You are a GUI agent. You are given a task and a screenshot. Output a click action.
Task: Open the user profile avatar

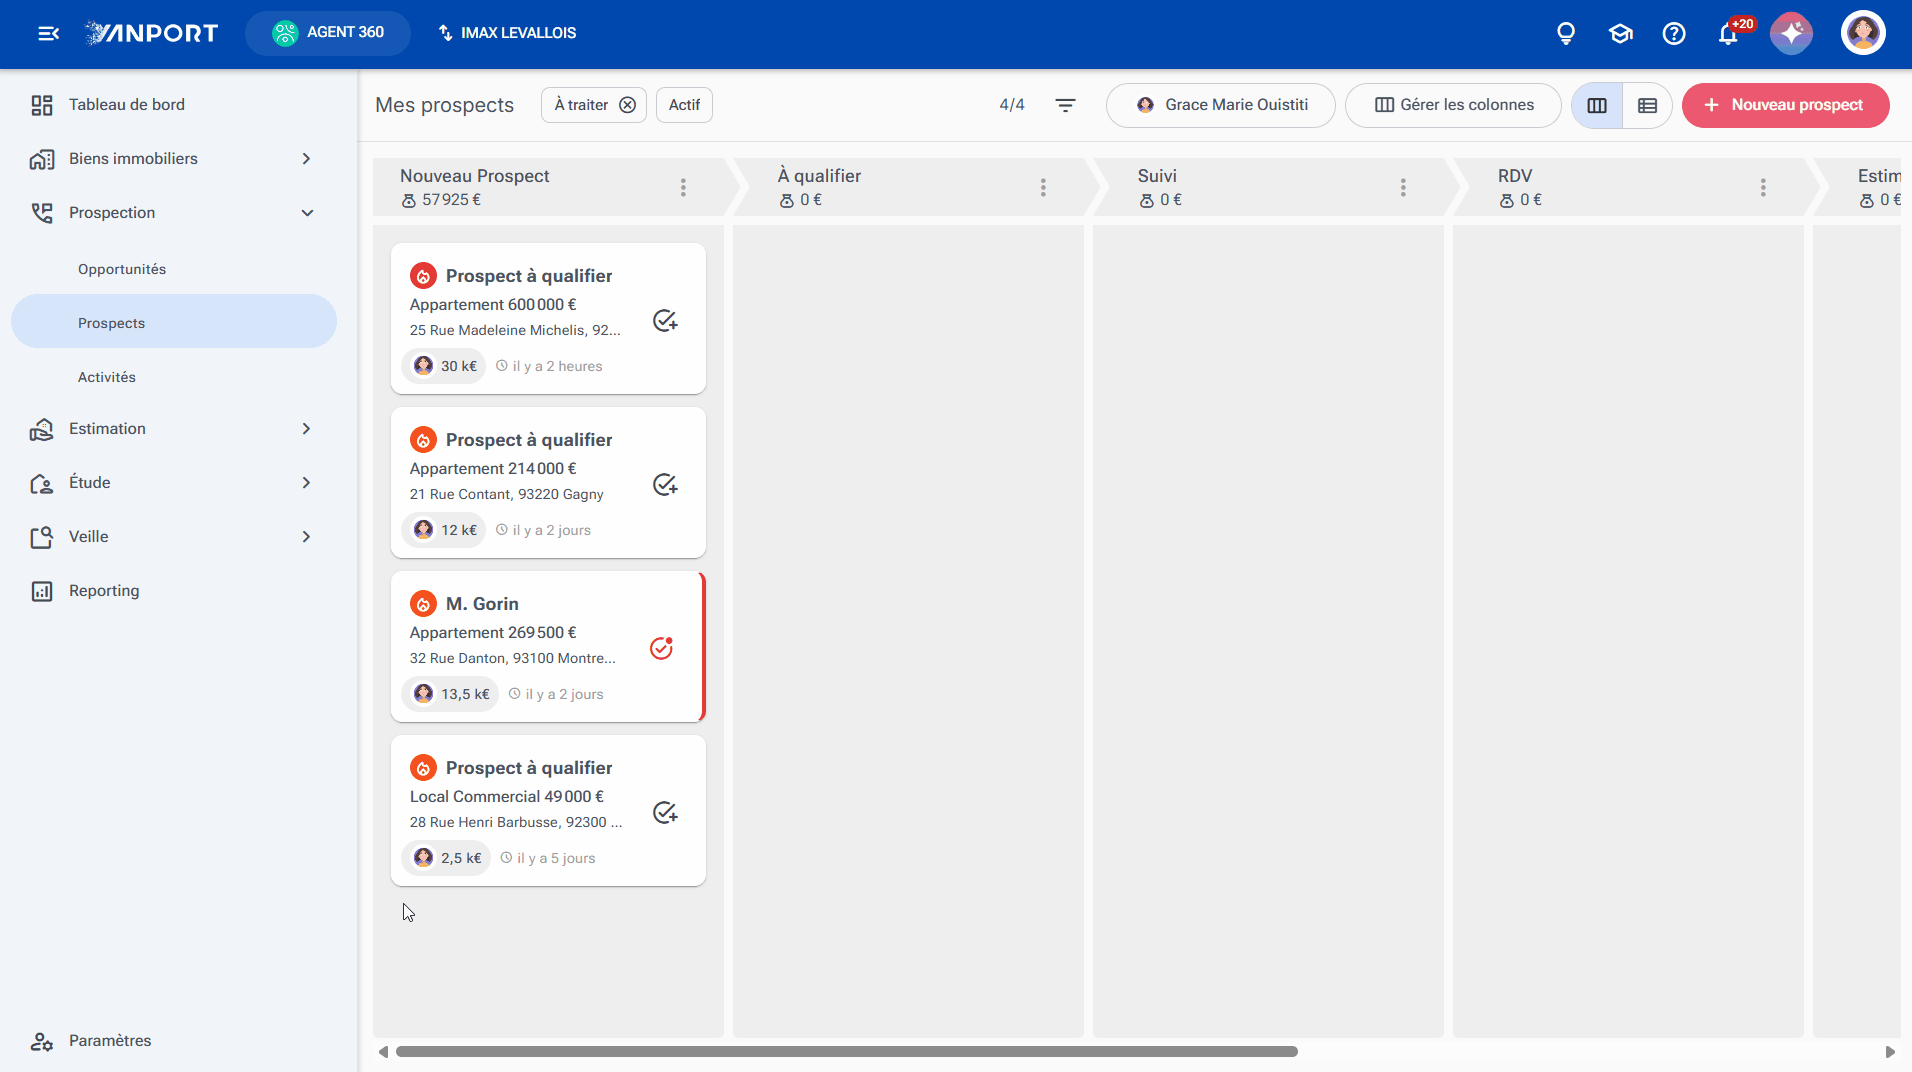[x=1863, y=33]
